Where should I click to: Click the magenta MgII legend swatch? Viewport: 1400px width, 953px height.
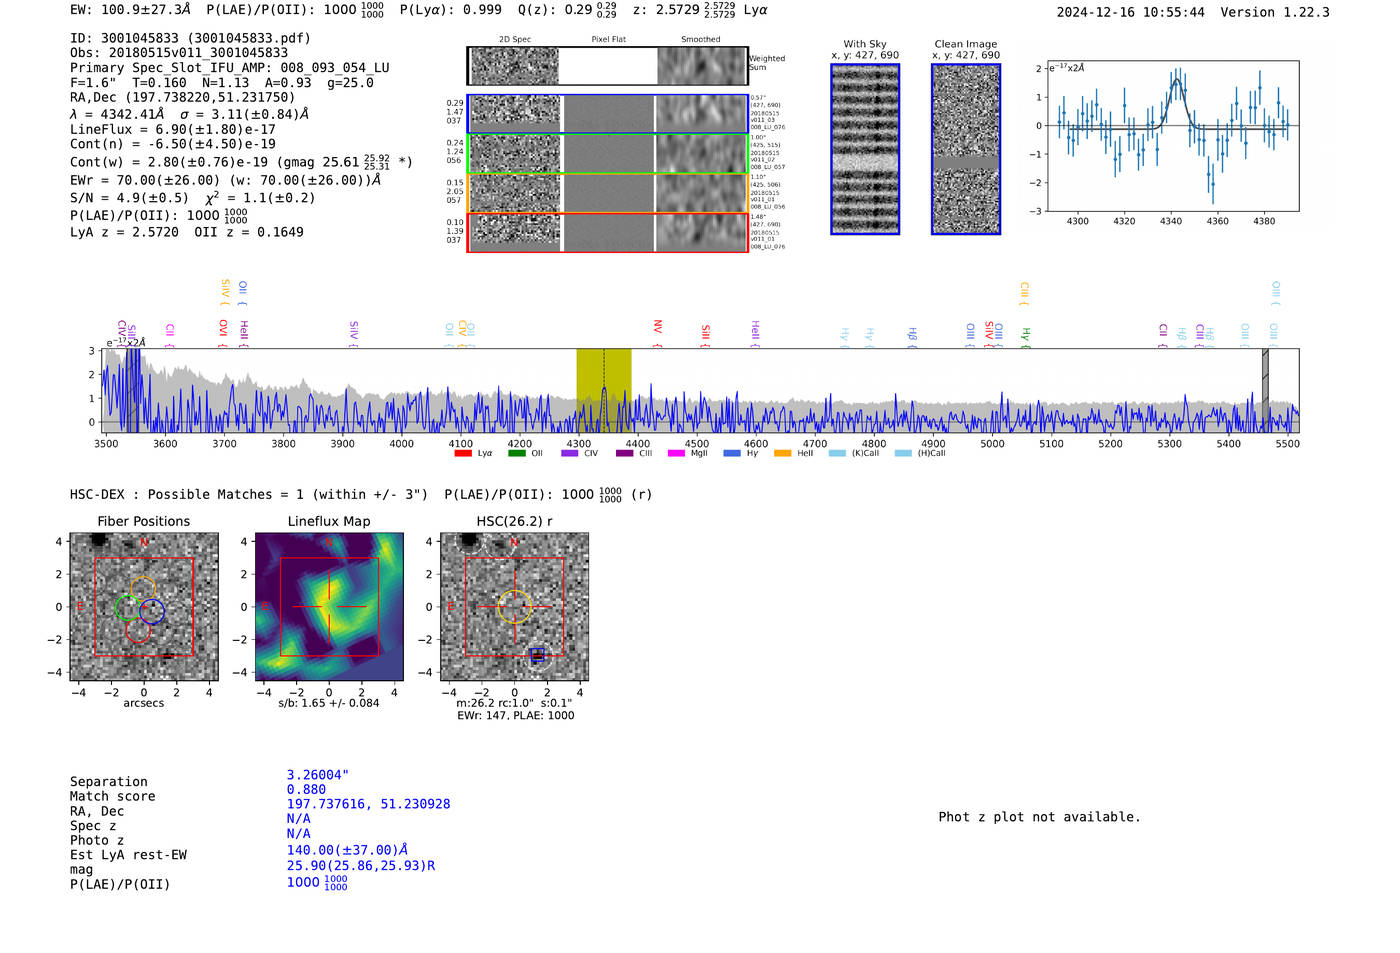(x=677, y=454)
